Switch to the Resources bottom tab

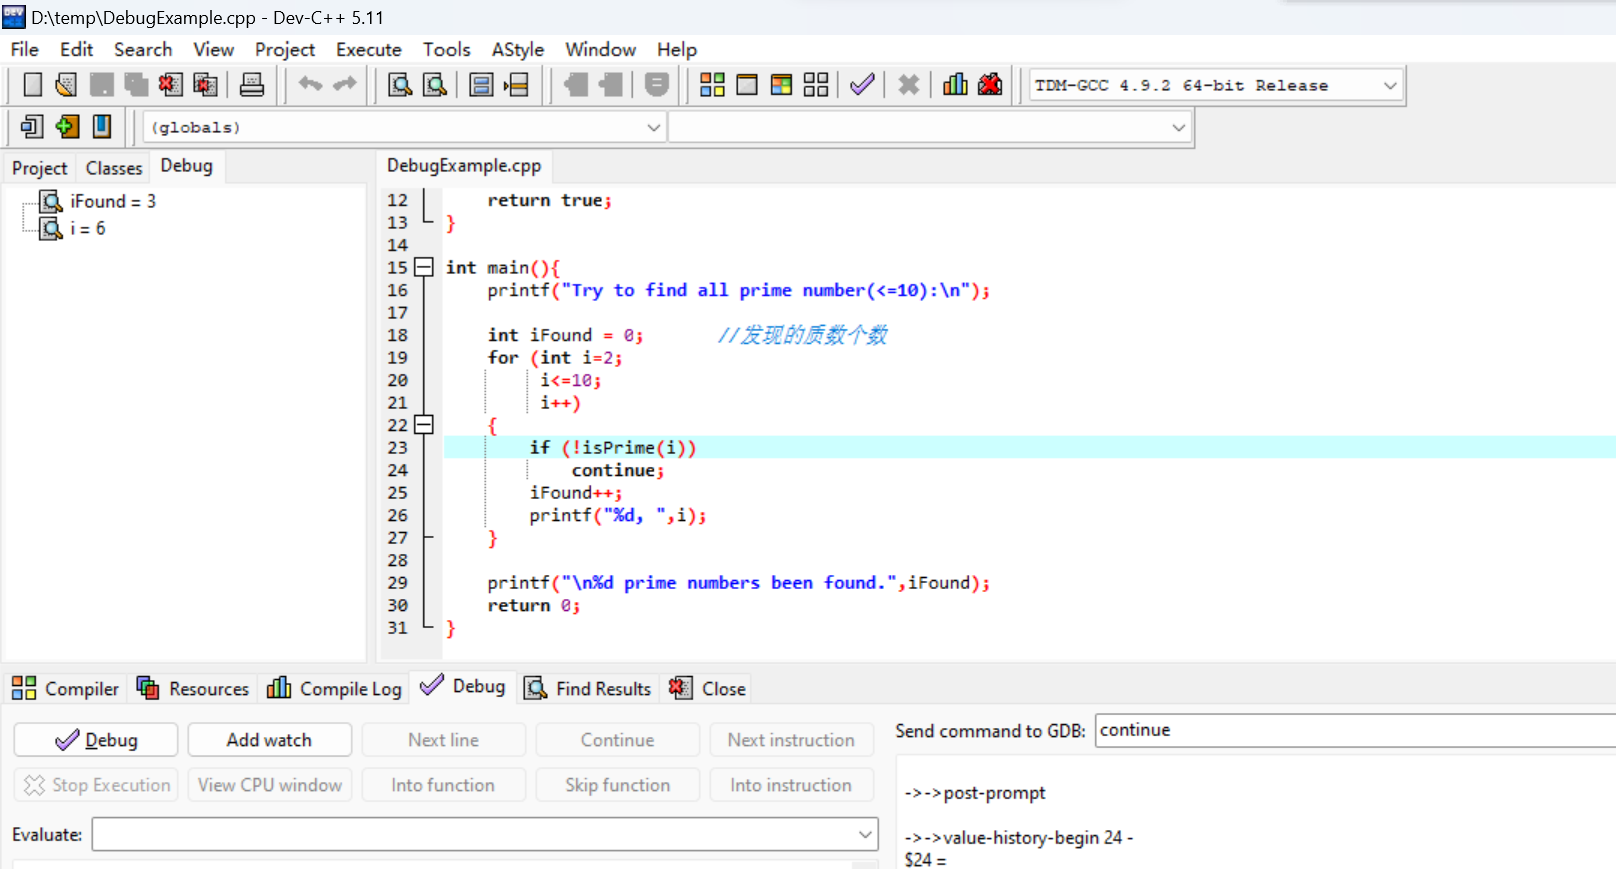coord(193,688)
